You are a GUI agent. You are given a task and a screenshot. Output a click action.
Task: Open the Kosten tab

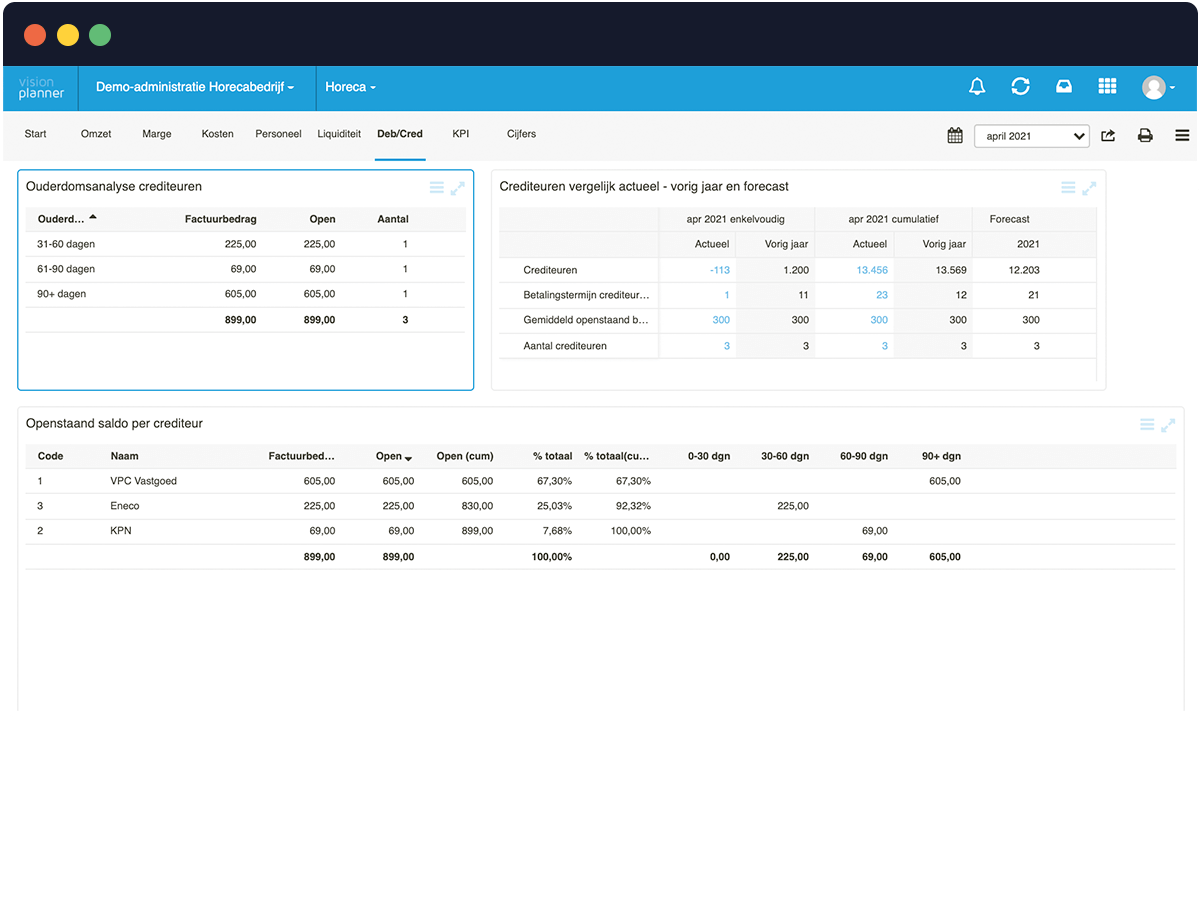(218, 134)
